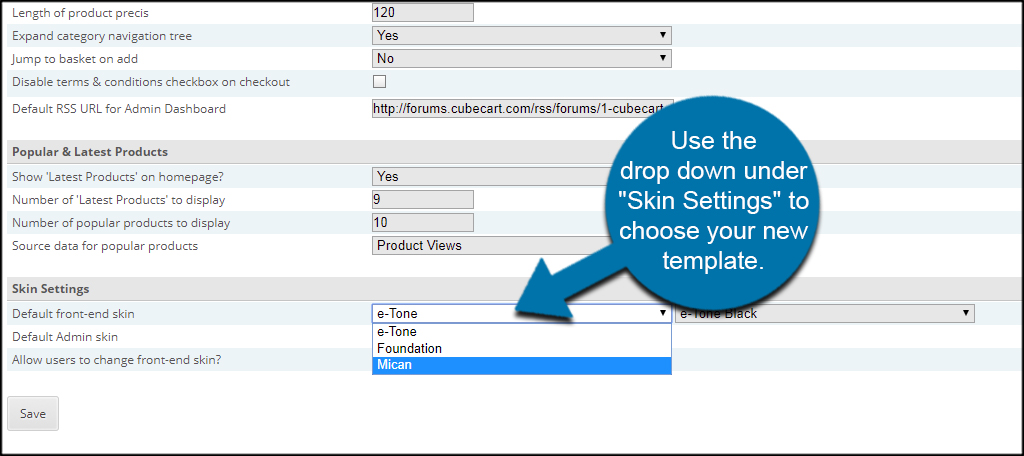Choose Foundation in the skin list
This screenshot has height=456, width=1024.
pos(520,348)
